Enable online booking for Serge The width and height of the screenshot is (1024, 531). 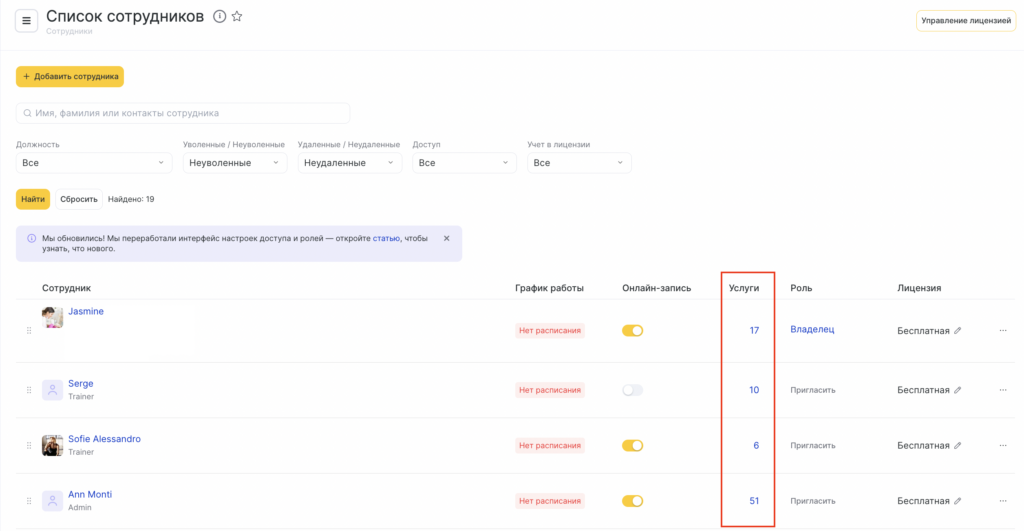coord(632,390)
